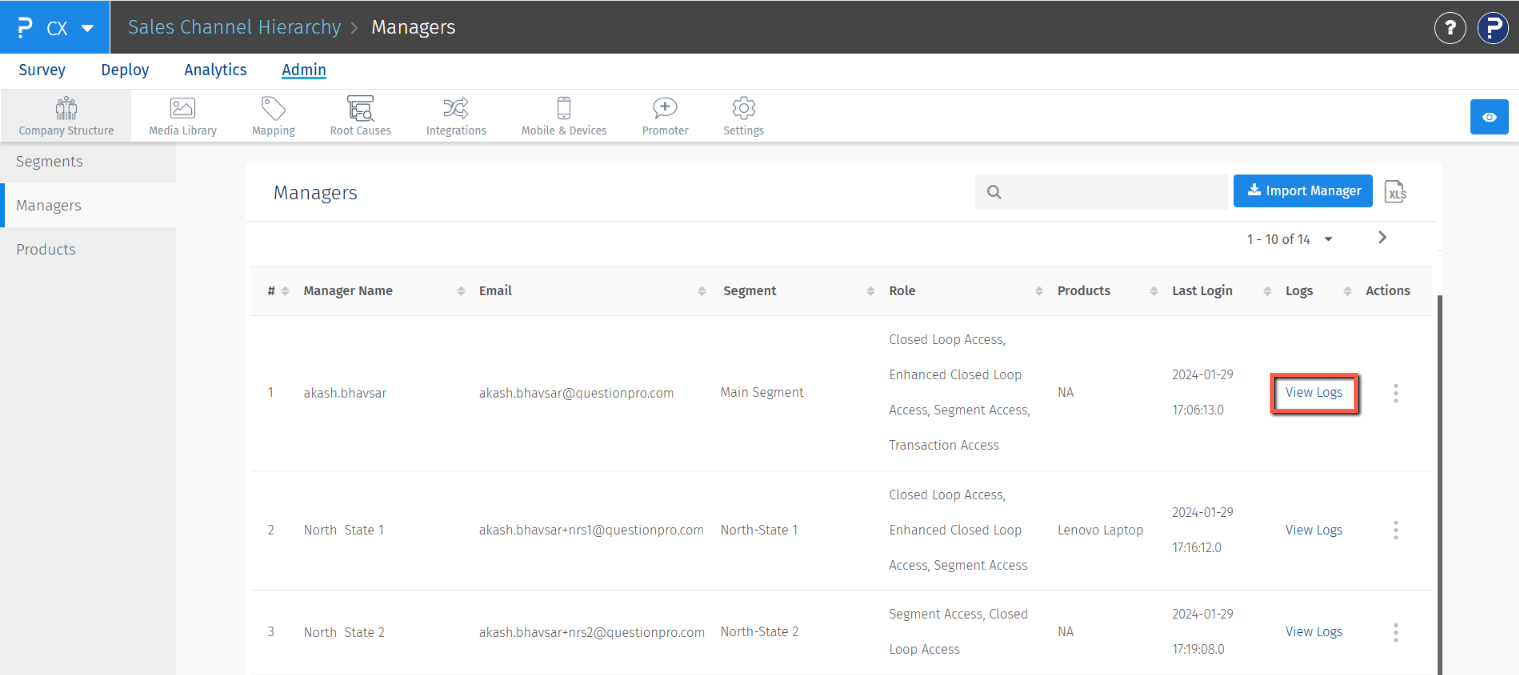Switch to the Analytics tab
This screenshot has width=1519, height=675.
click(x=215, y=70)
